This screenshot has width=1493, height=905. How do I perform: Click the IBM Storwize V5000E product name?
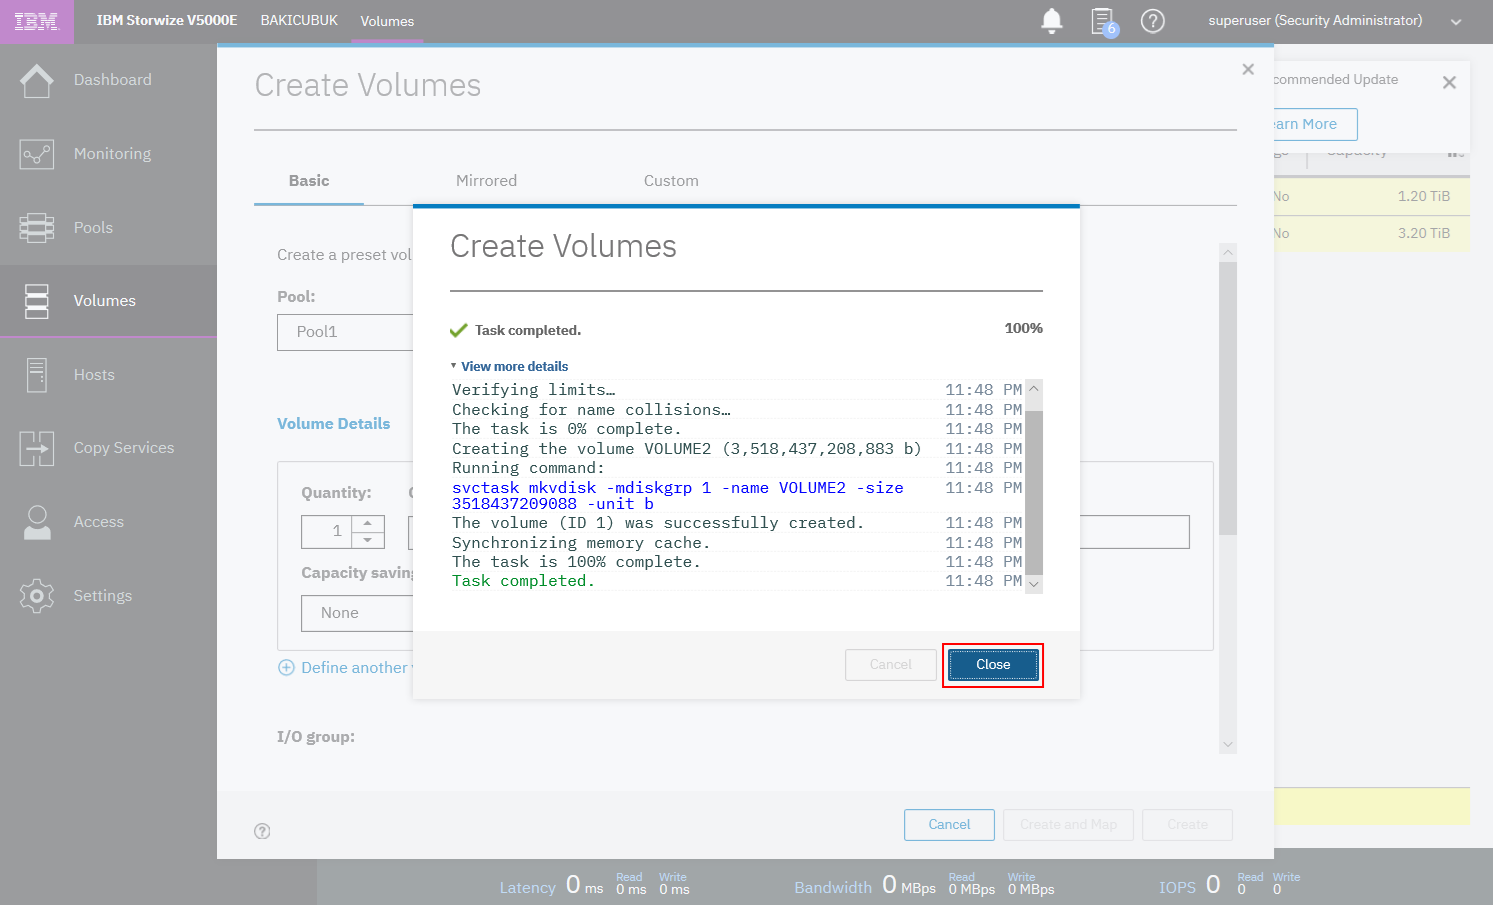167,20
